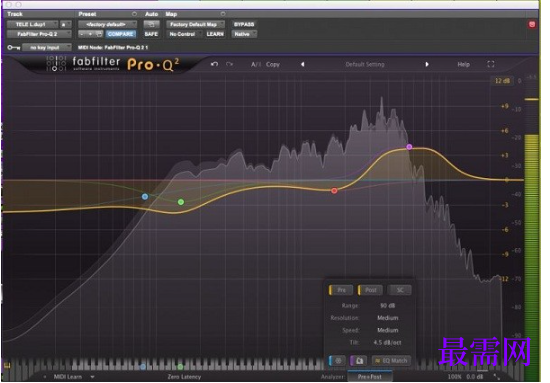Open the Help menu
This screenshot has width=550, height=383.
pyautogui.click(x=463, y=64)
